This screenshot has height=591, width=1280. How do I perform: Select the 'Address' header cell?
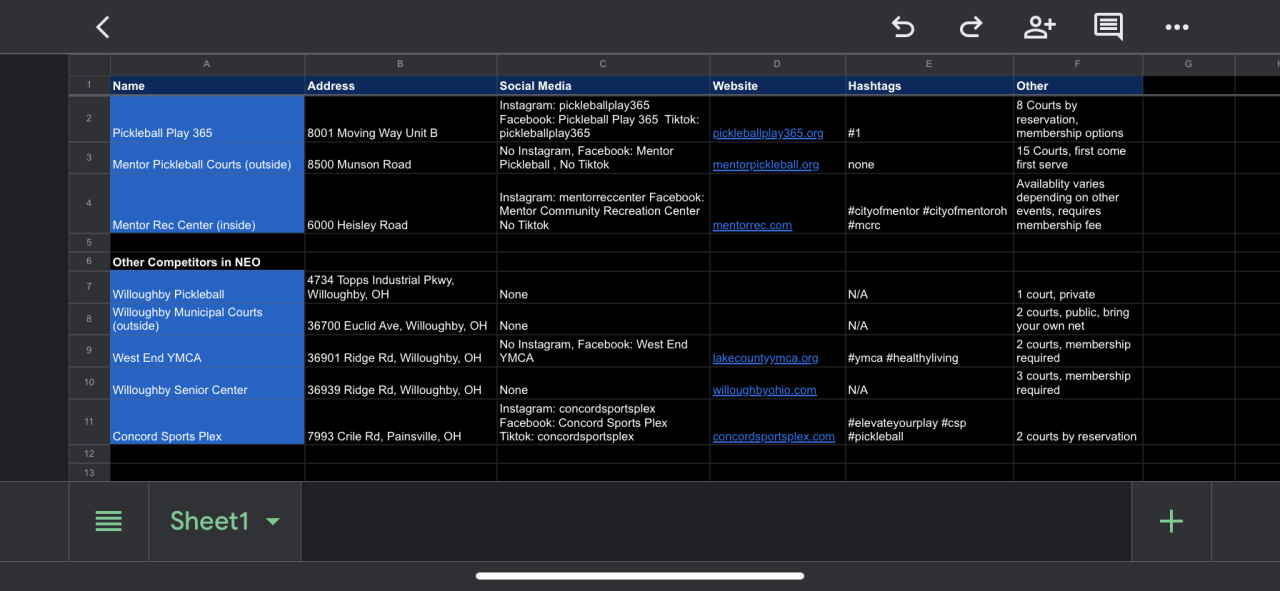coord(401,86)
